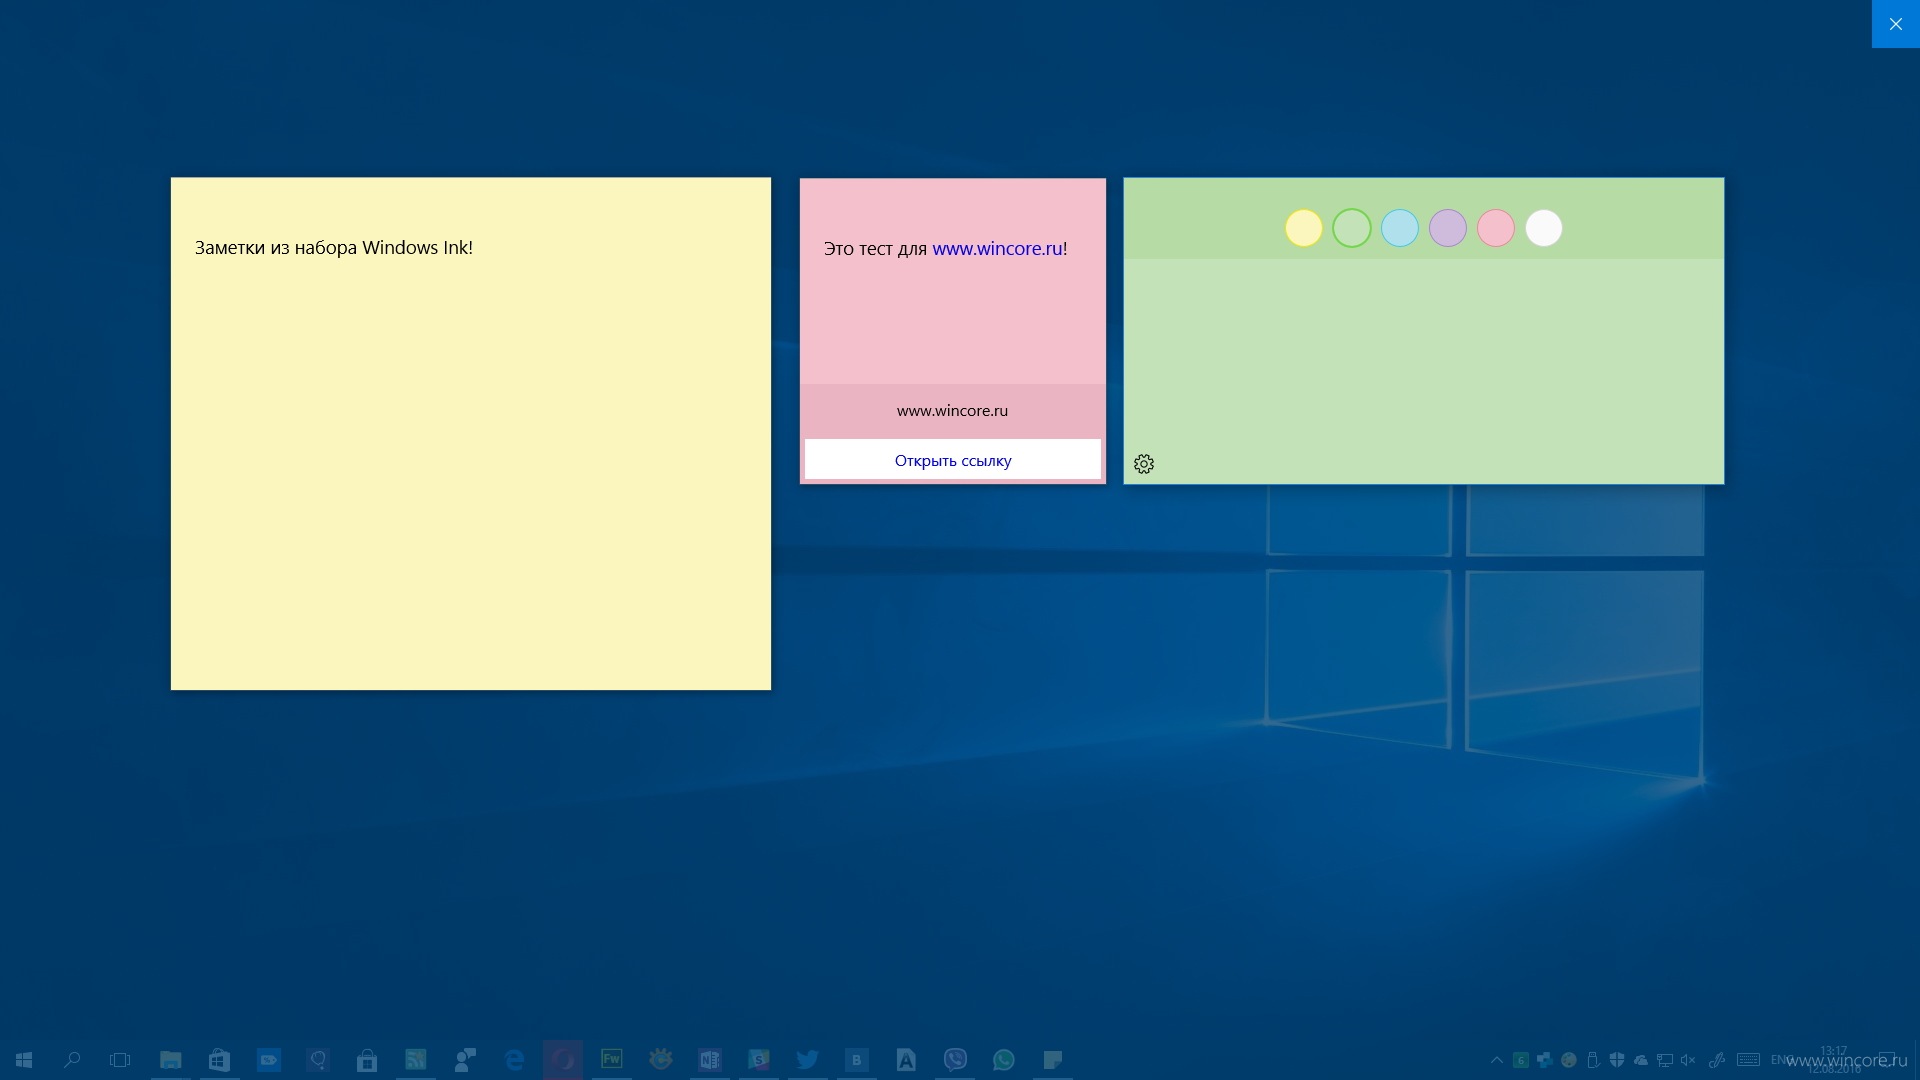Click the muted volume tray icon
Image resolution: width=1920 pixels, height=1080 pixels.
pos(1688,1060)
